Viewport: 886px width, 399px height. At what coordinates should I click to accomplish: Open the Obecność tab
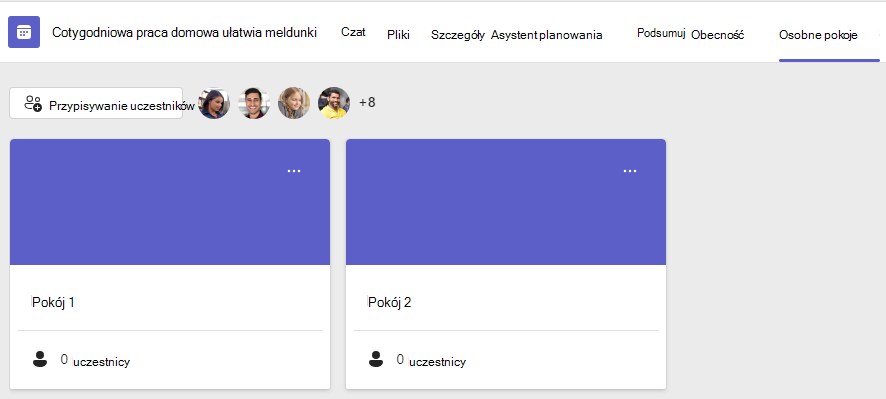tap(718, 35)
